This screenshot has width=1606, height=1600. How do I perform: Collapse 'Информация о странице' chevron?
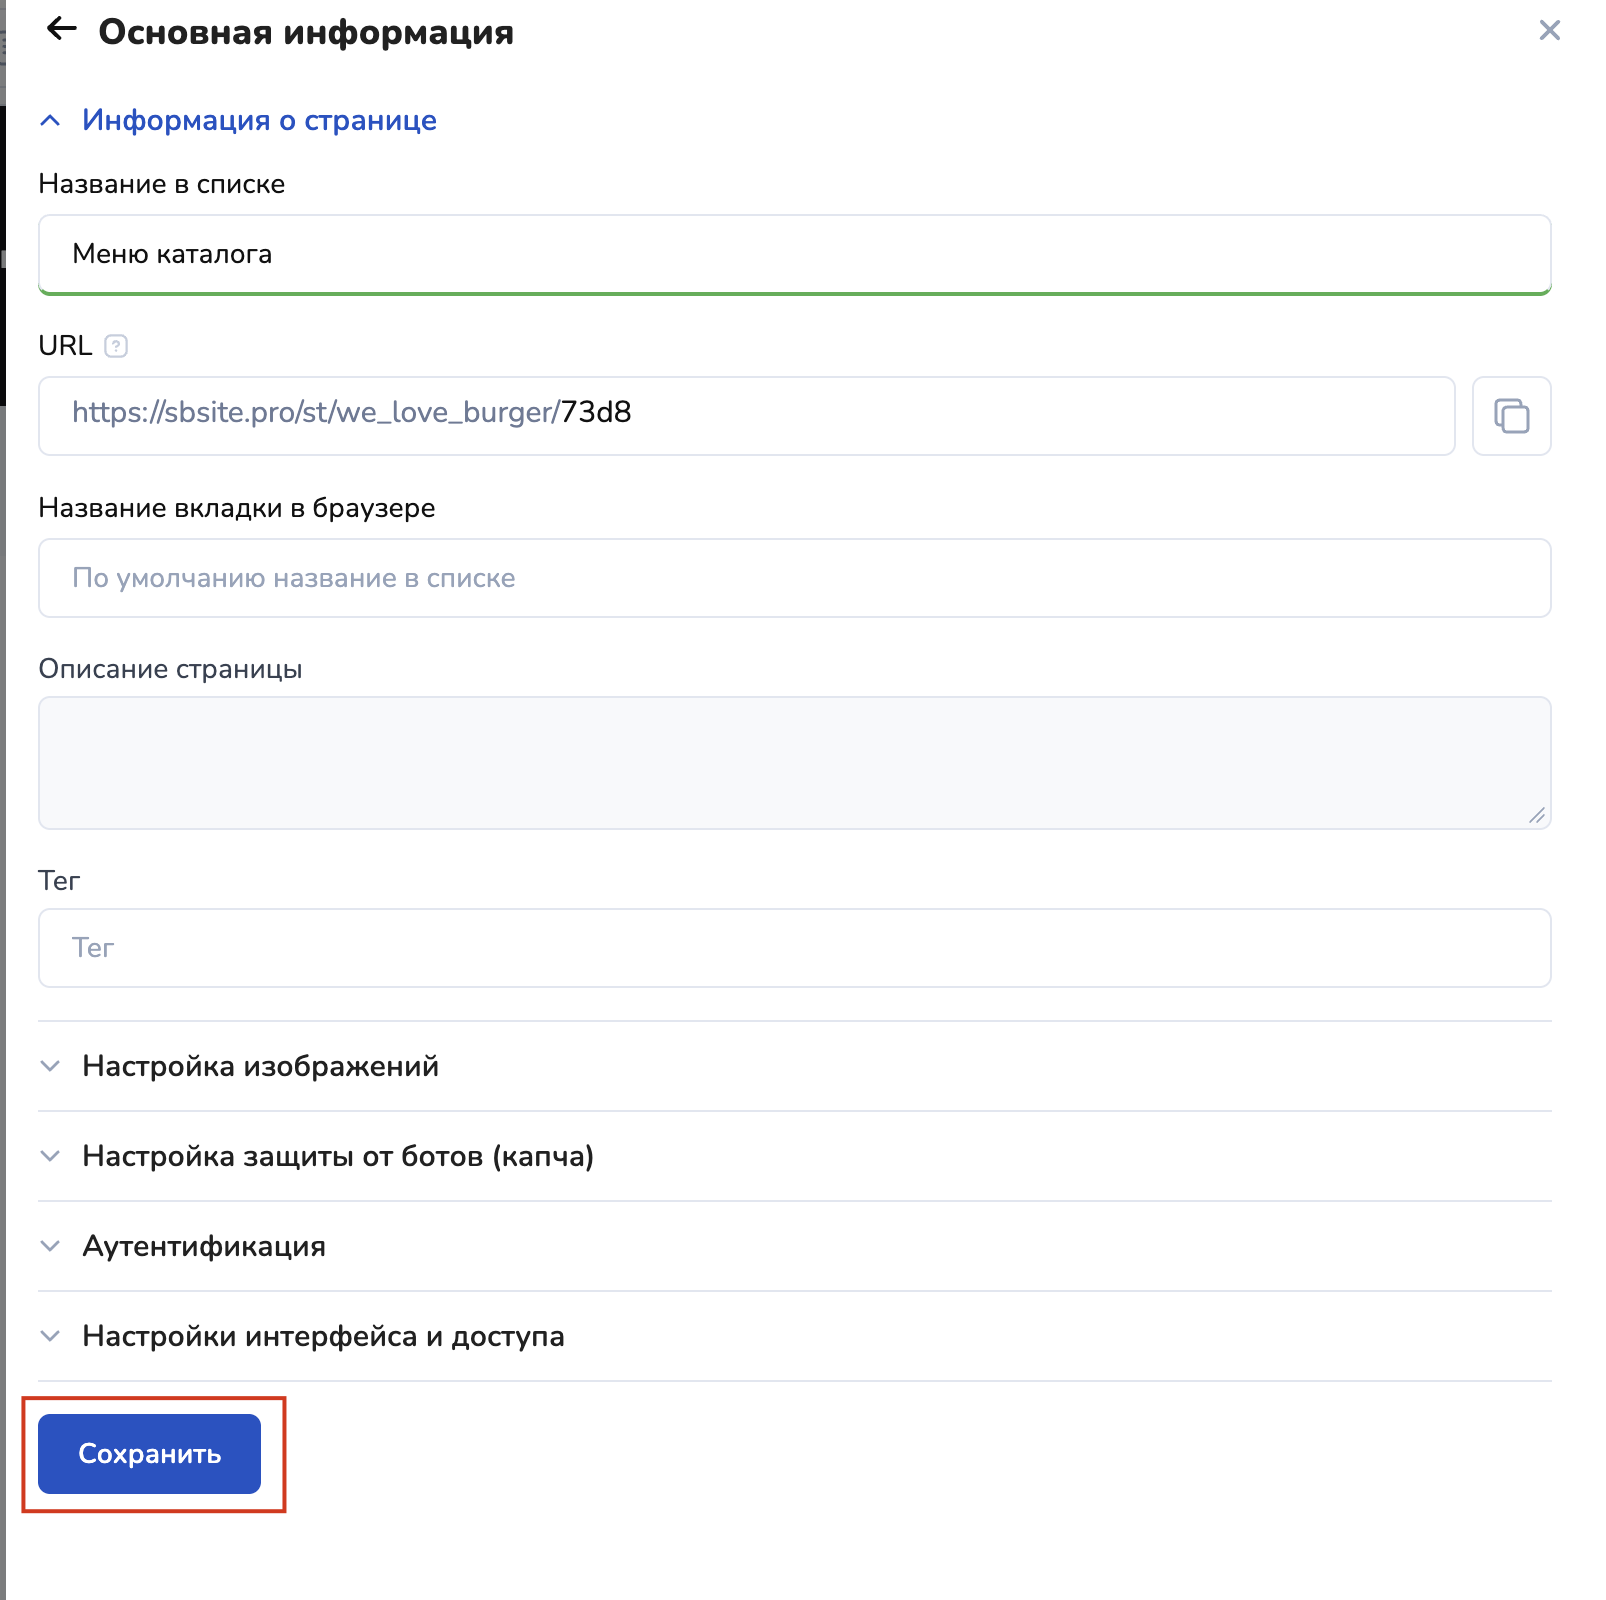tap(50, 121)
